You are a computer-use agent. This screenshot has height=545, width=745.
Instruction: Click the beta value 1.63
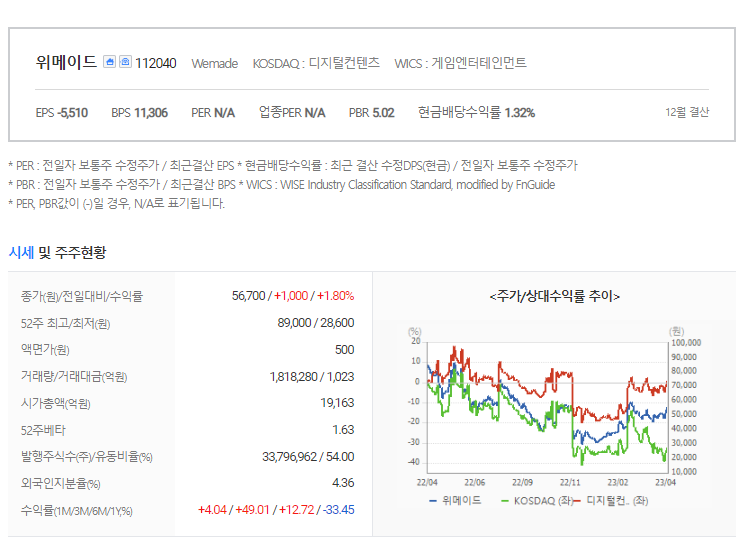coord(343,430)
